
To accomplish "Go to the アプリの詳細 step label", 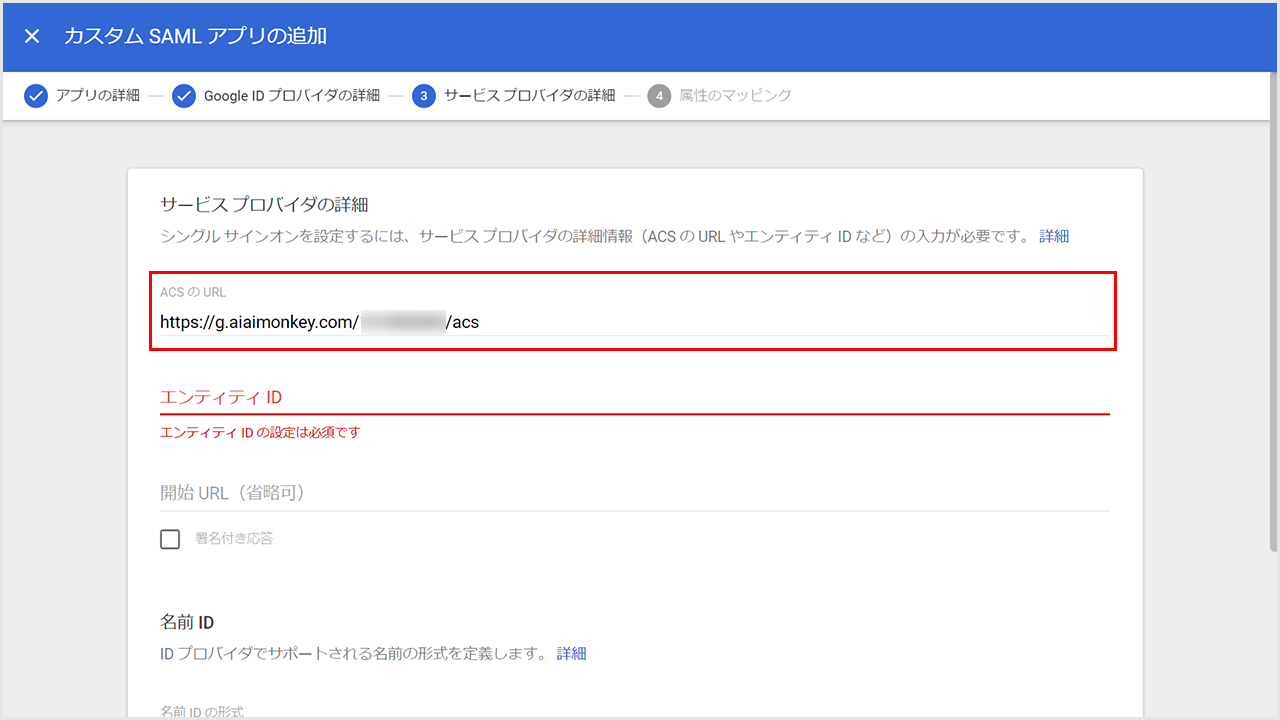I will coord(97,96).
